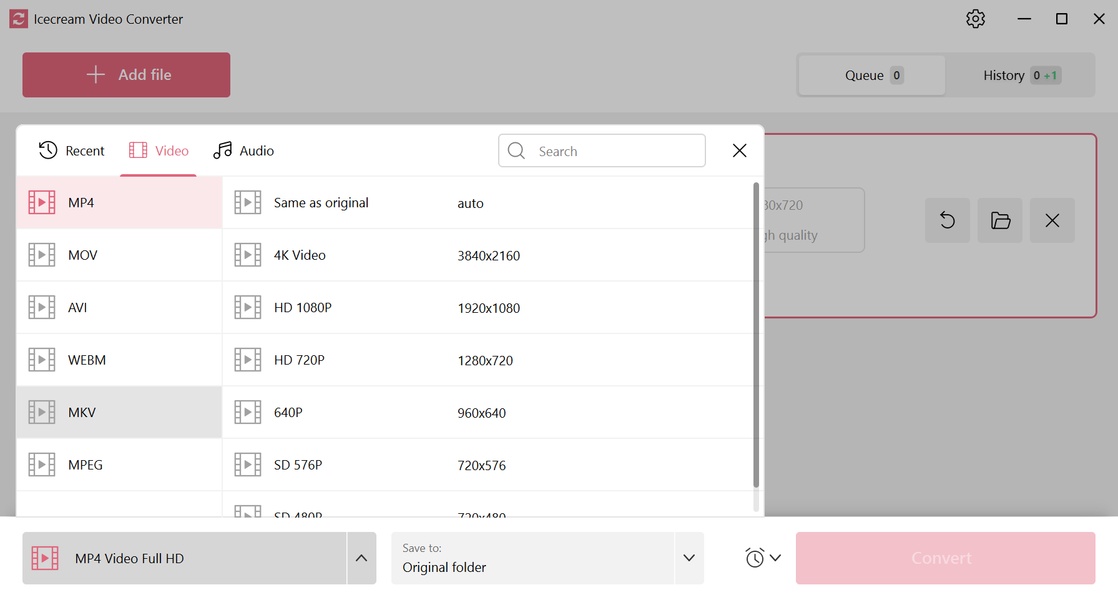
Task: Click the Add file button
Action: (127, 75)
